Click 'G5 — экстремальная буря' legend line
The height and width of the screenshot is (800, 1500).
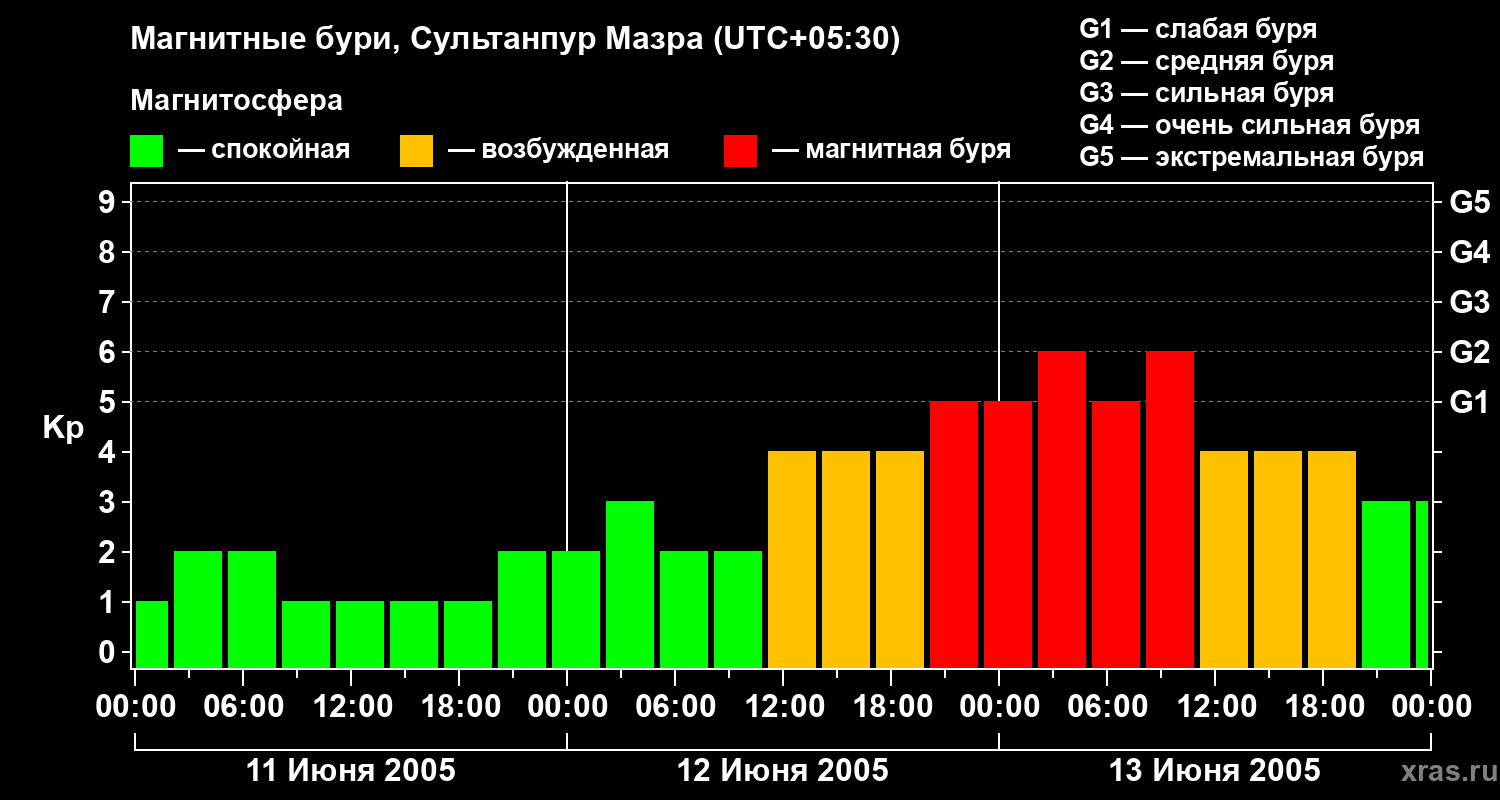pos(1252,157)
